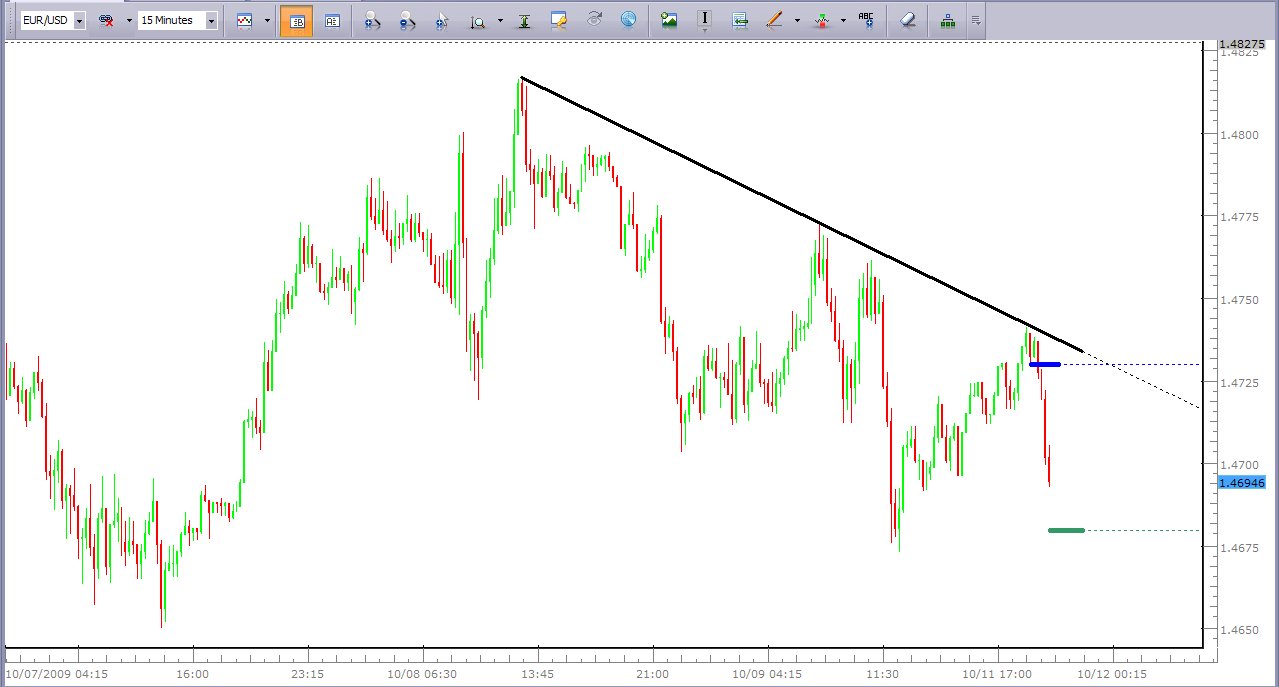This screenshot has height=687, width=1279.
Task: Open the drawing tools dropdown arrow
Action: [797, 20]
